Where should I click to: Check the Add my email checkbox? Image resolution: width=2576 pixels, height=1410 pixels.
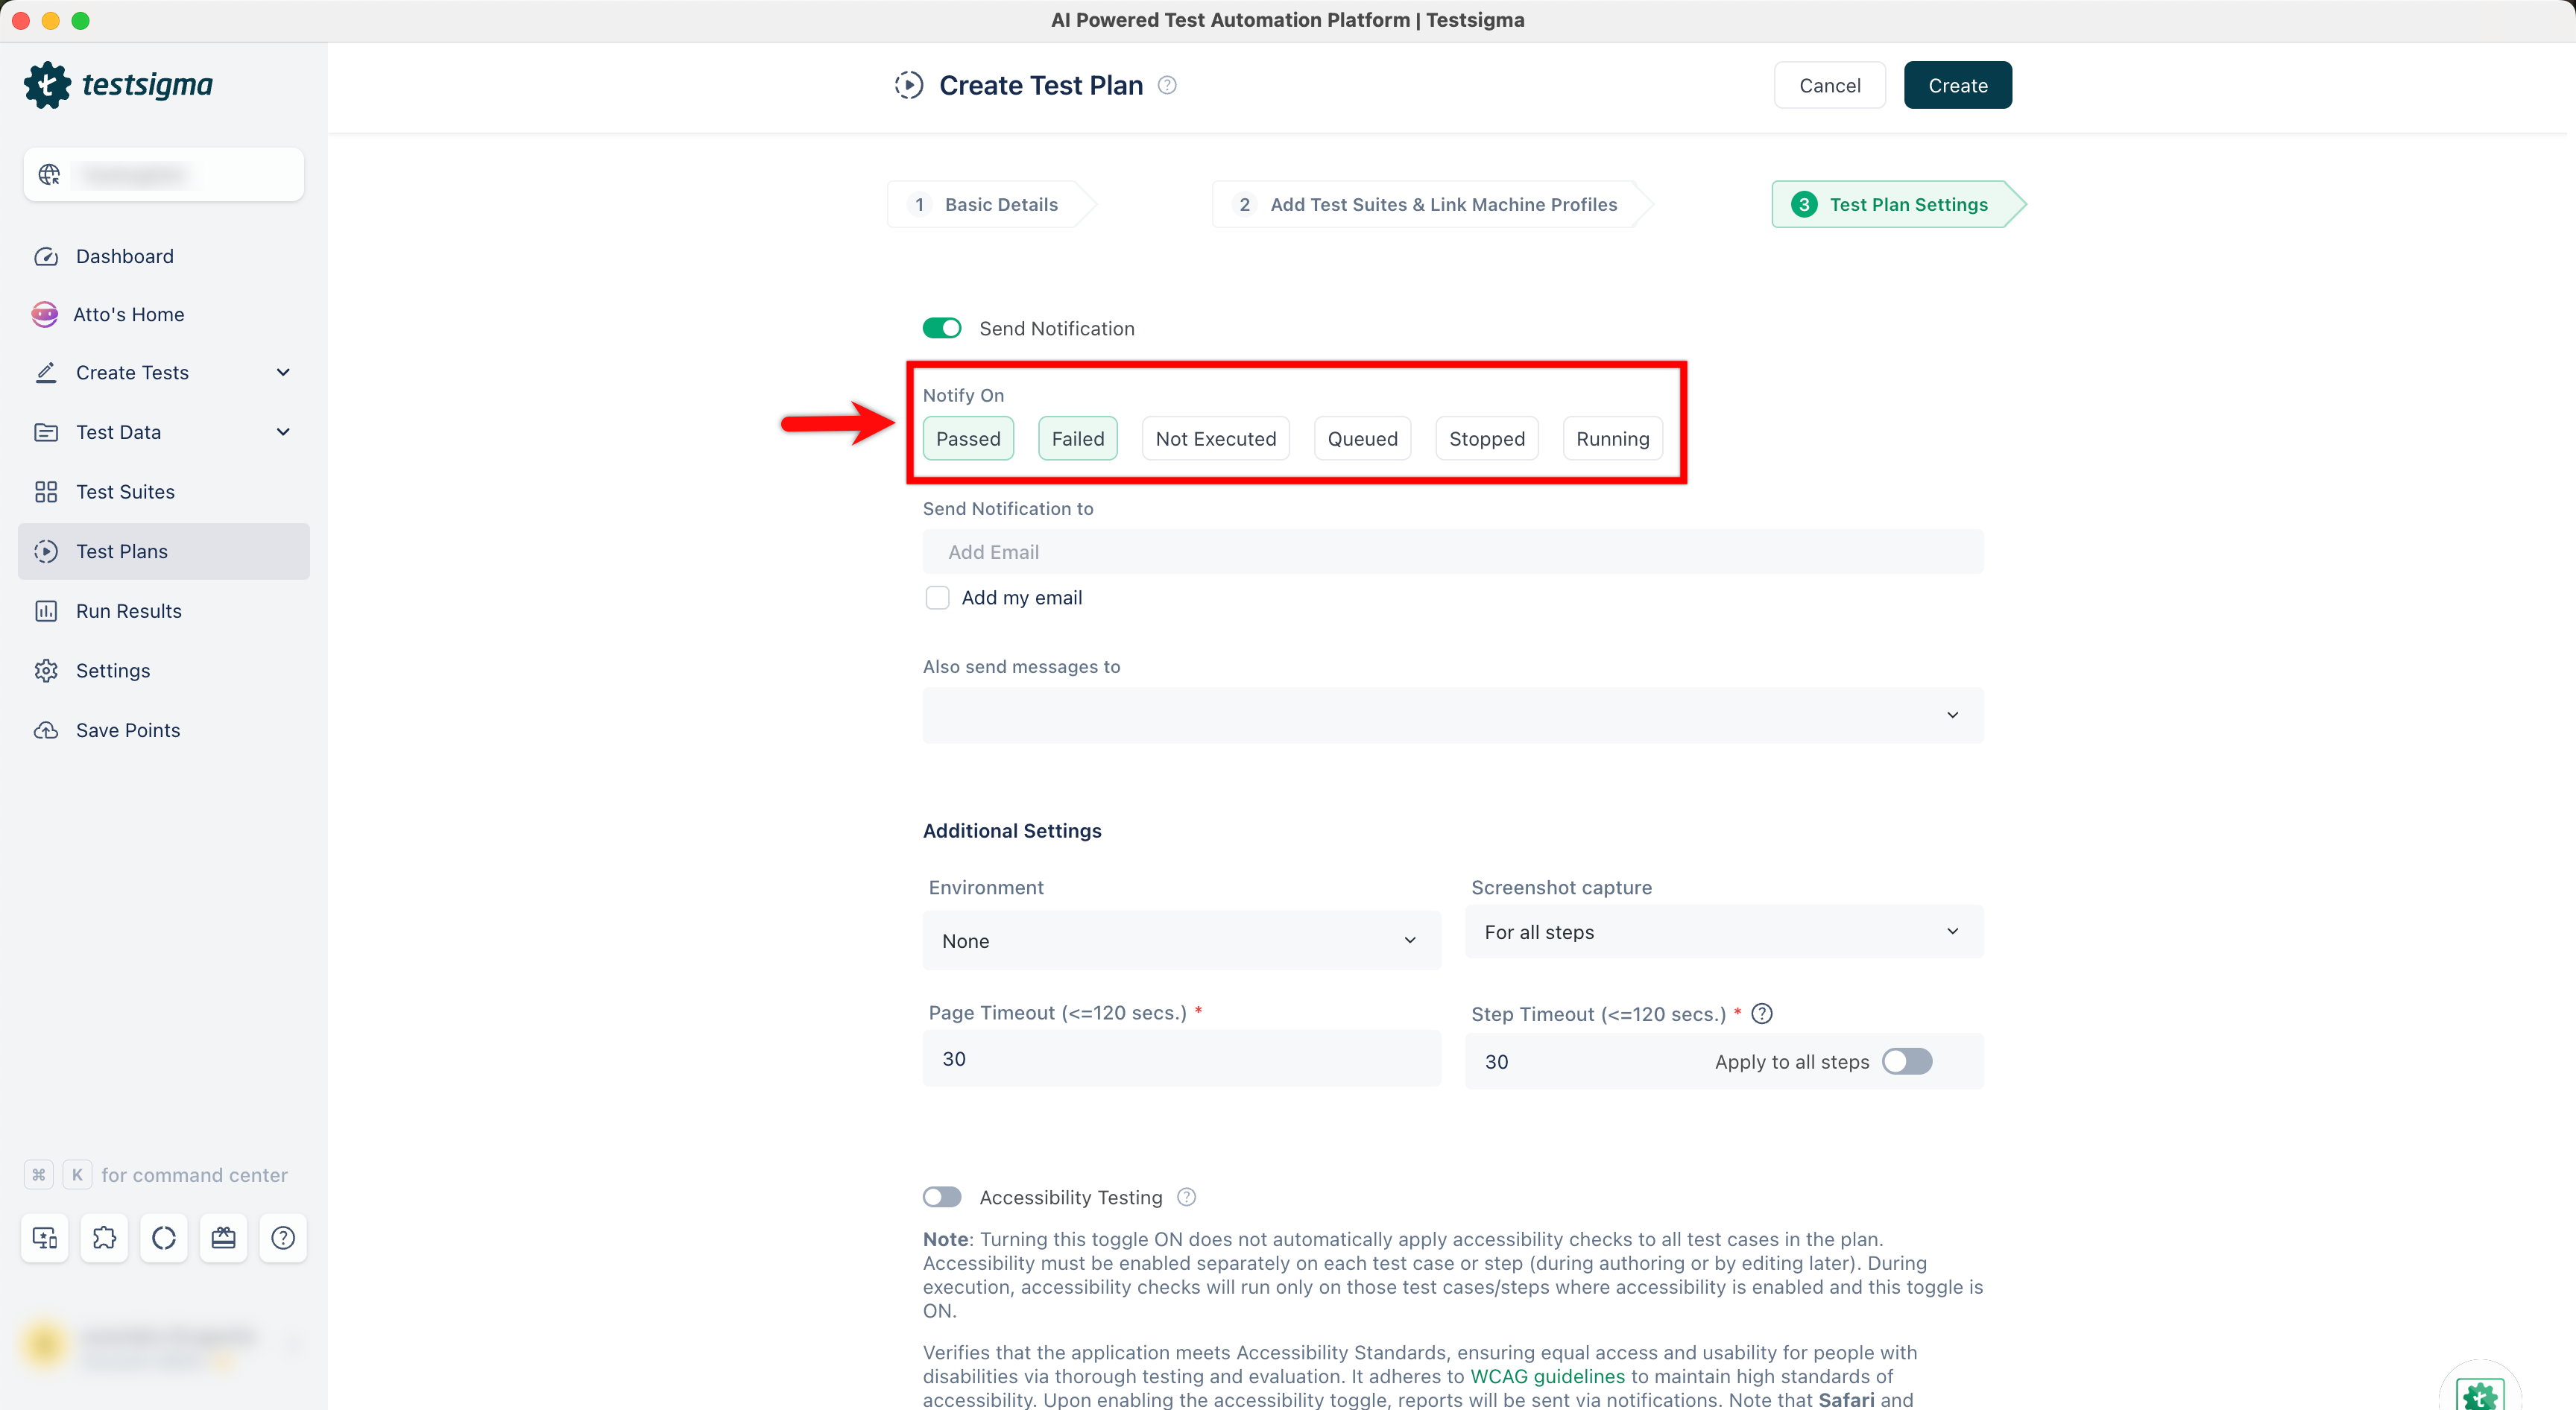pyautogui.click(x=937, y=598)
